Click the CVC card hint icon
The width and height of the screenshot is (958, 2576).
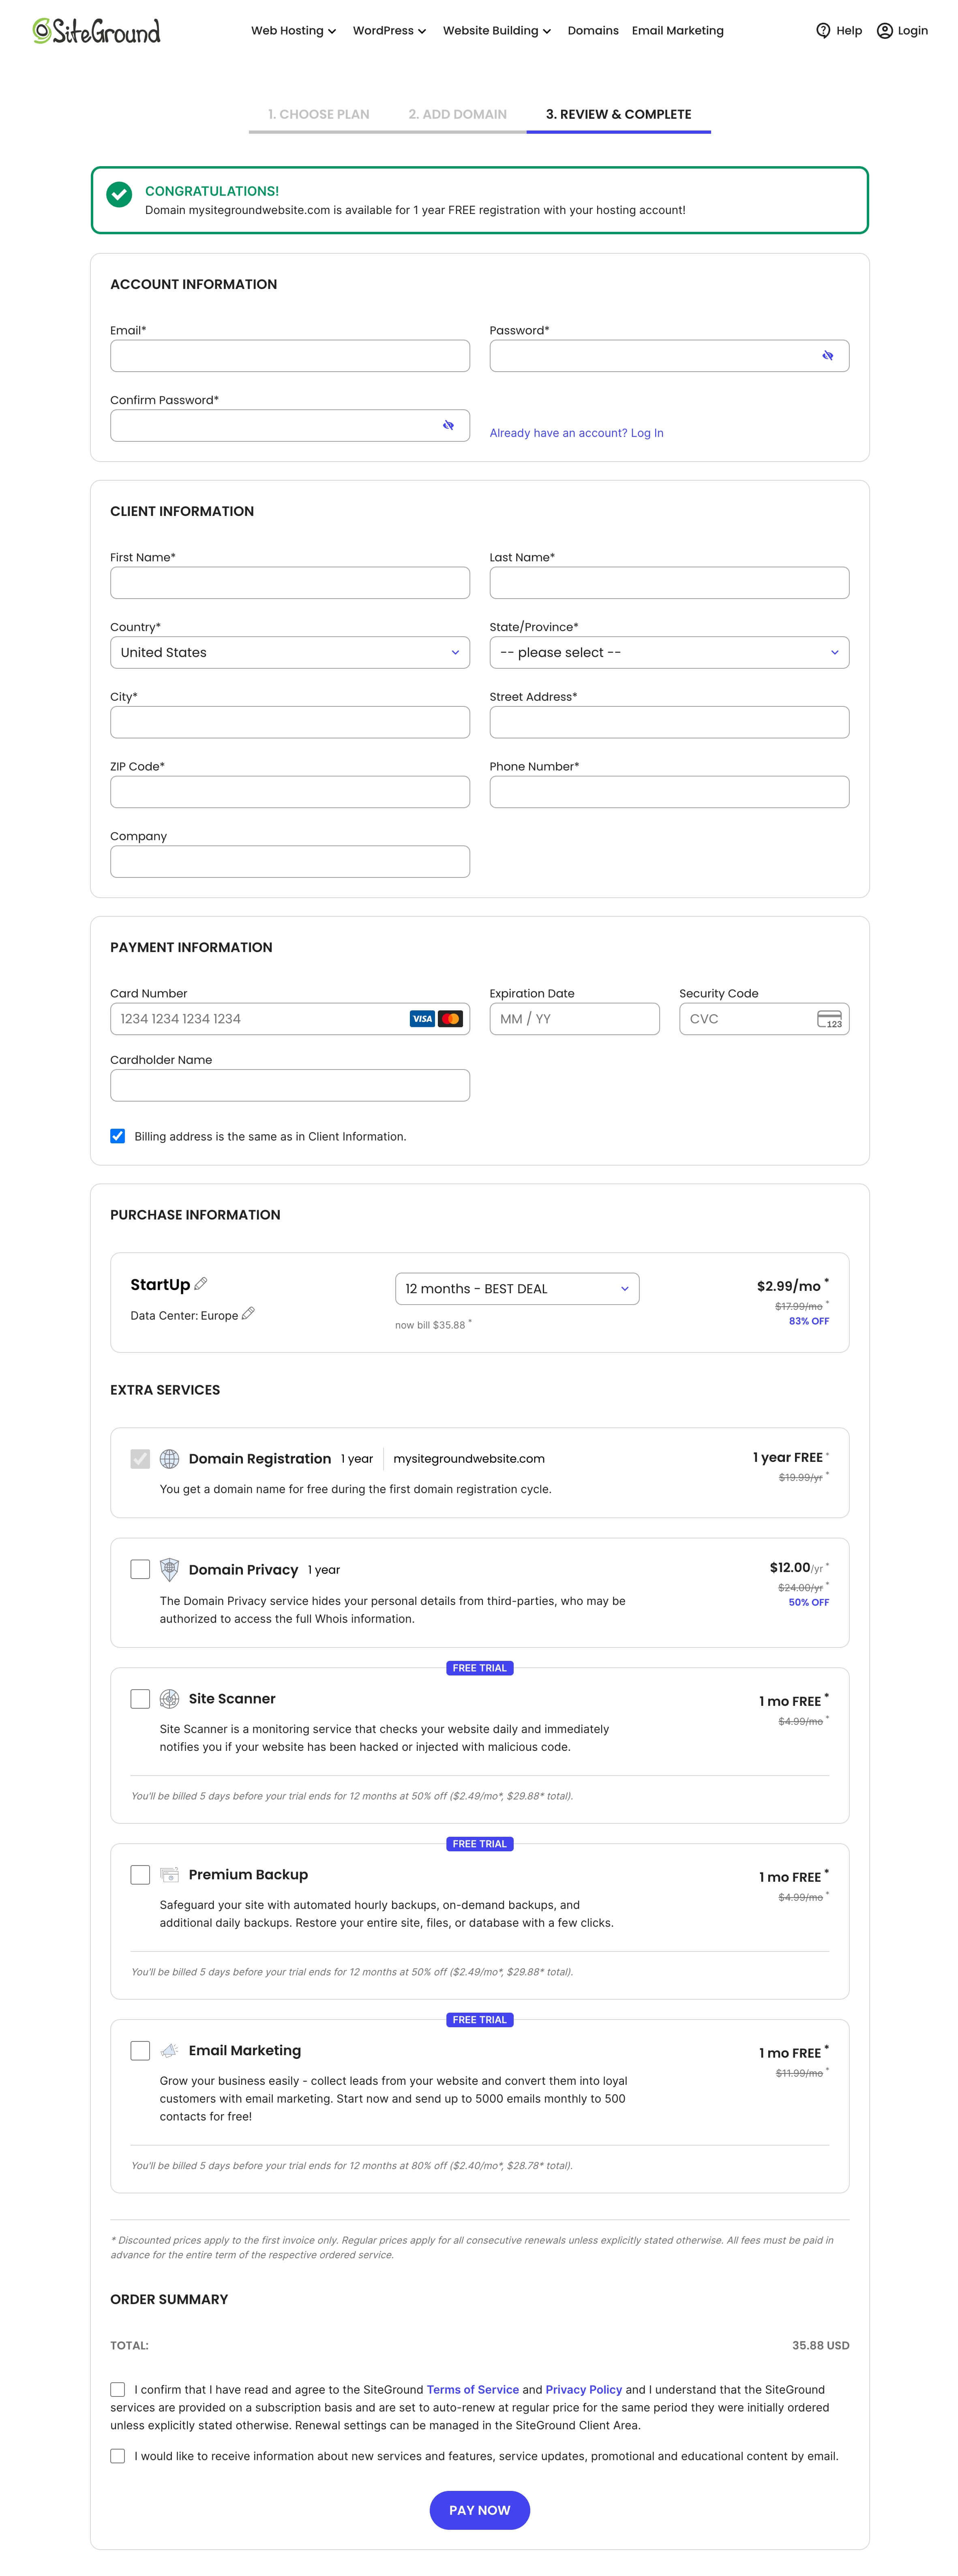pos(829,1019)
